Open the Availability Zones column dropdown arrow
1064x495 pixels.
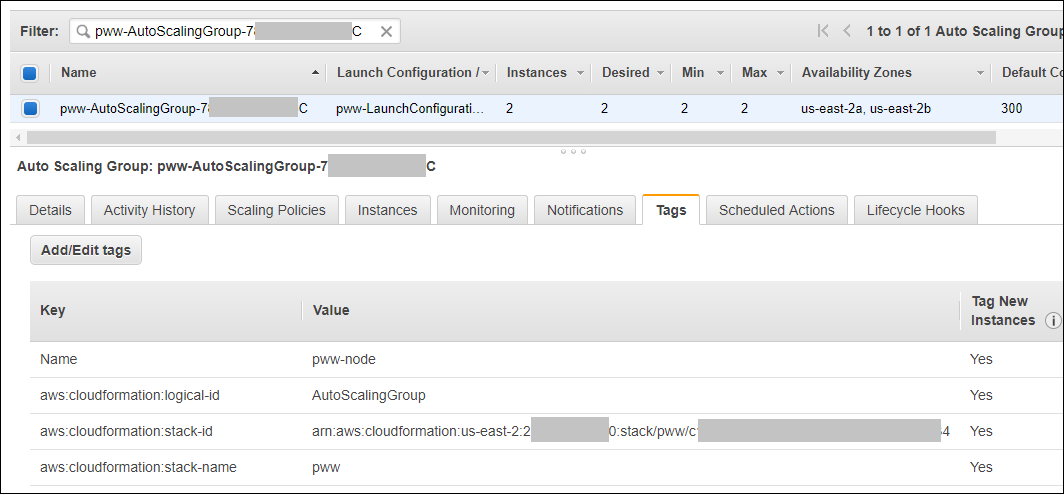(x=980, y=73)
